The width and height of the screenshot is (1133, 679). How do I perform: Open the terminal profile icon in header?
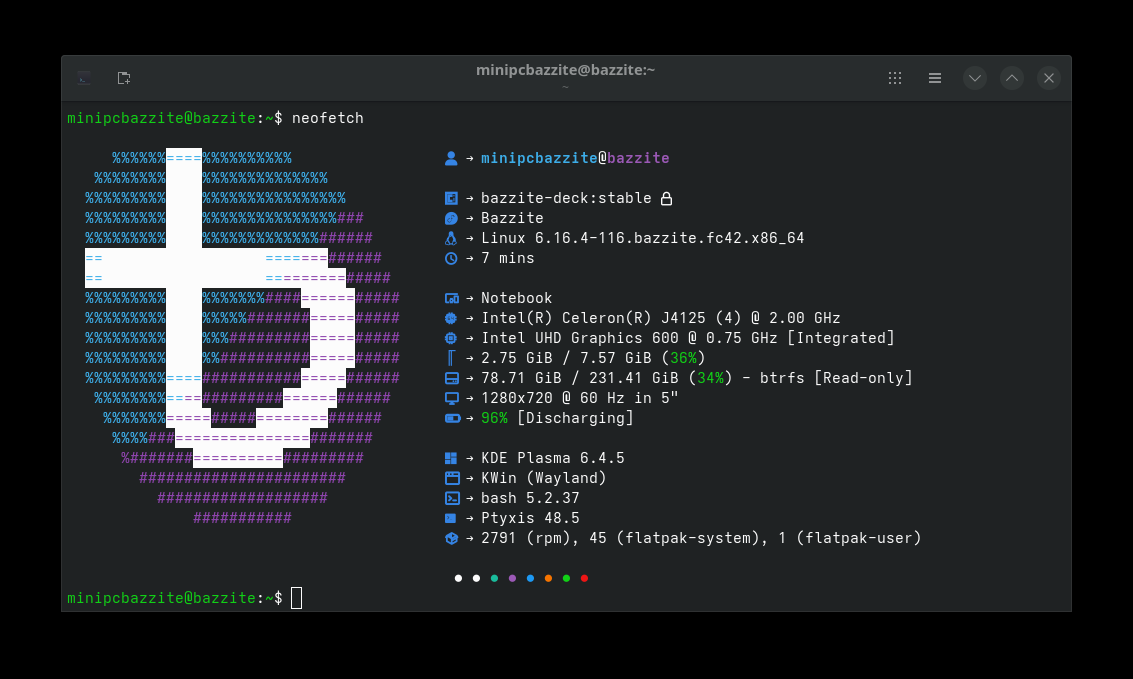pyautogui.click(x=85, y=78)
